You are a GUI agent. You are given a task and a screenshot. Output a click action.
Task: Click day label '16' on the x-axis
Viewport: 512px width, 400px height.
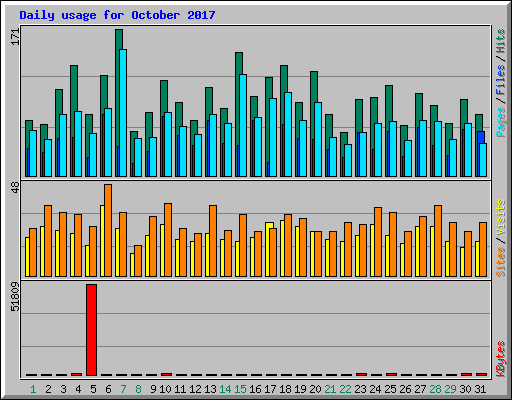tap(255, 389)
